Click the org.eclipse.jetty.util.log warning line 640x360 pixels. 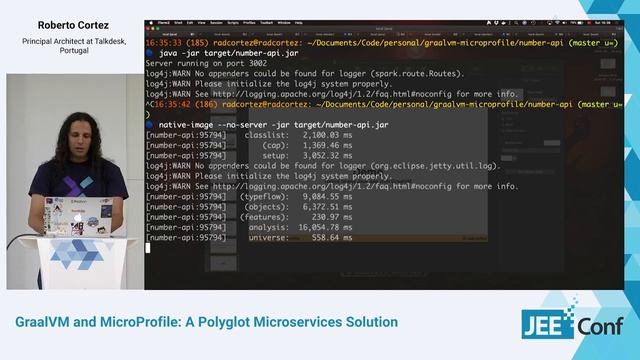[323, 166]
